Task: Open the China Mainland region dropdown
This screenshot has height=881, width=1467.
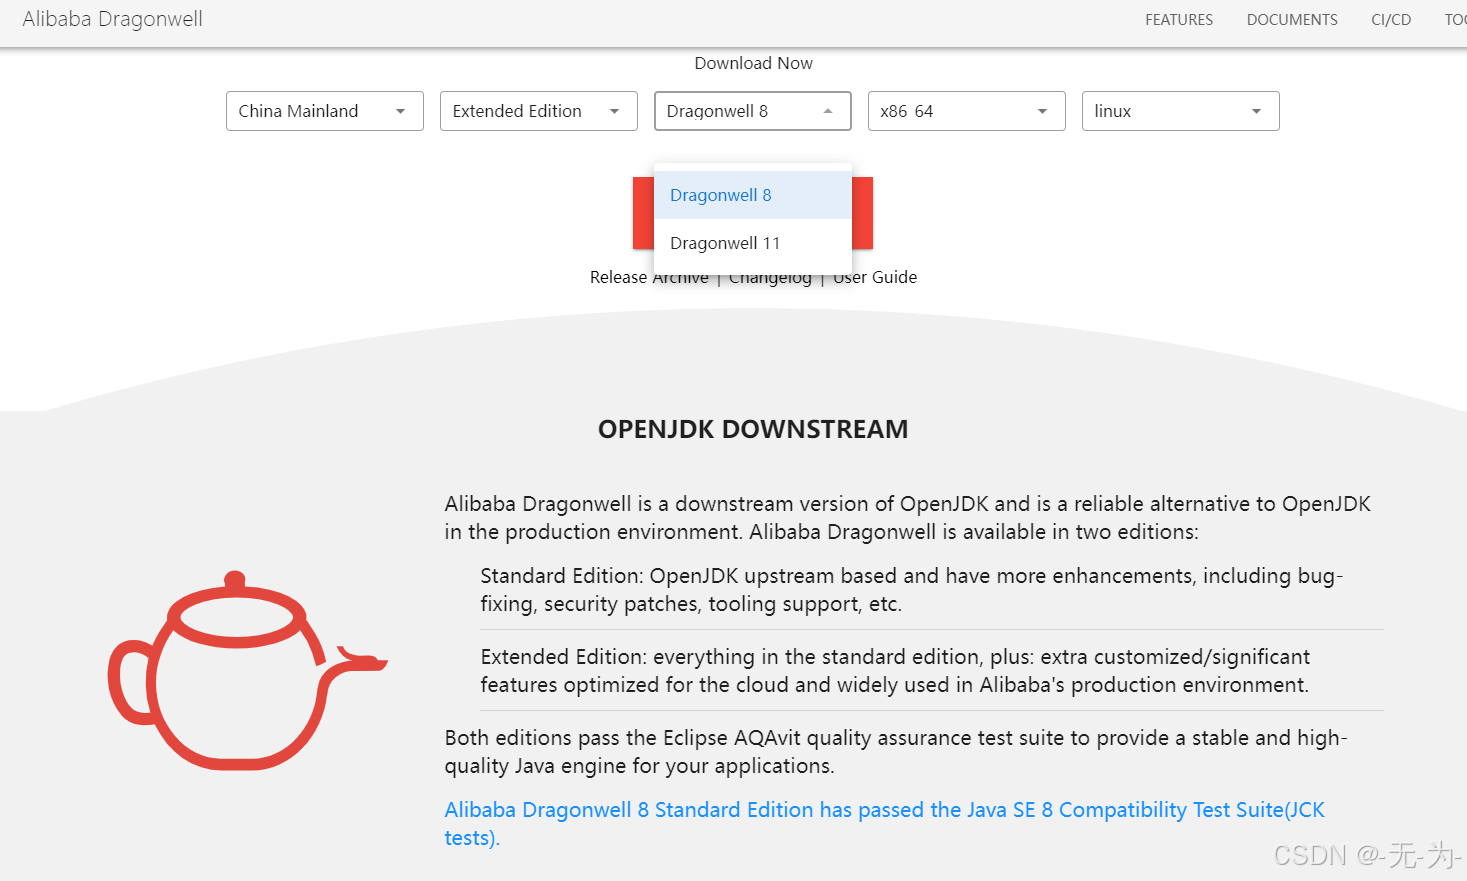Action: [x=324, y=111]
